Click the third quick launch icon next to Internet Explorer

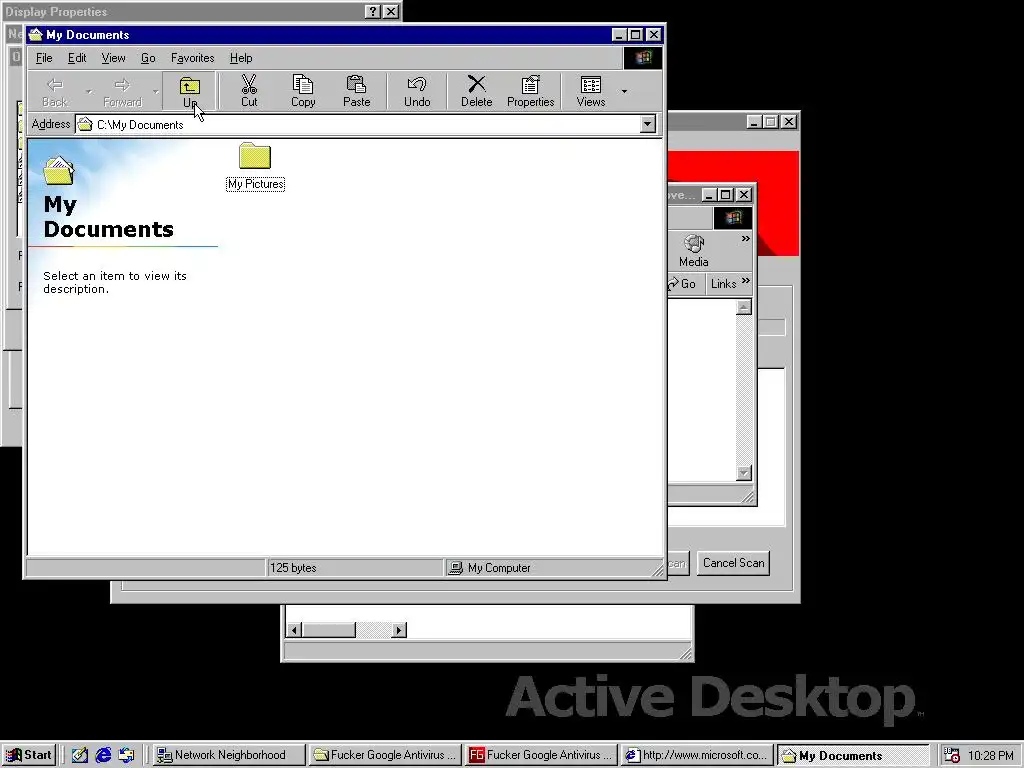[126, 755]
